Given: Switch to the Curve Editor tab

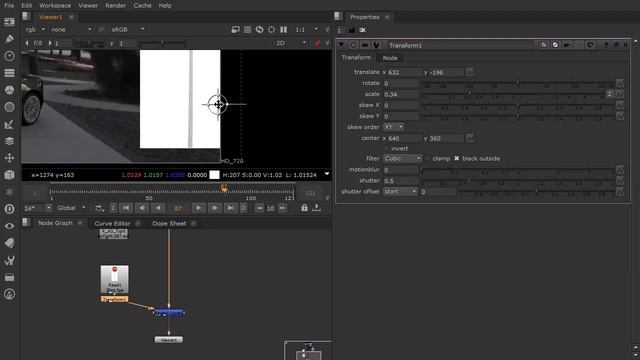Looking at the screenshot, I should coord(112,223).
